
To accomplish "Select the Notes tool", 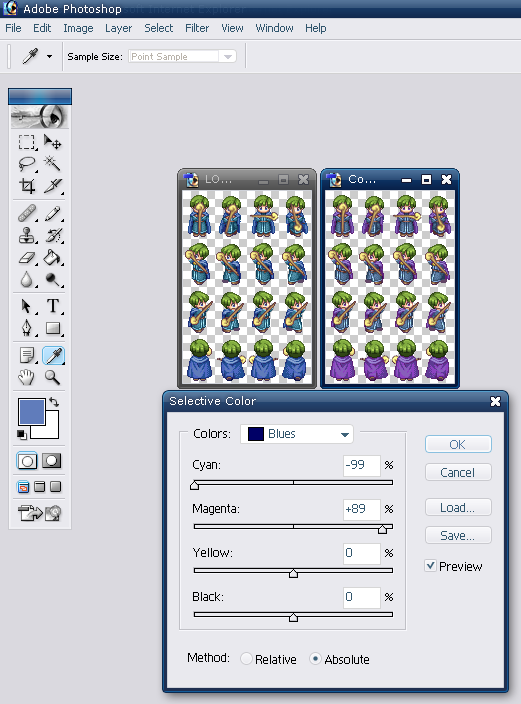I will click(27, 356).
